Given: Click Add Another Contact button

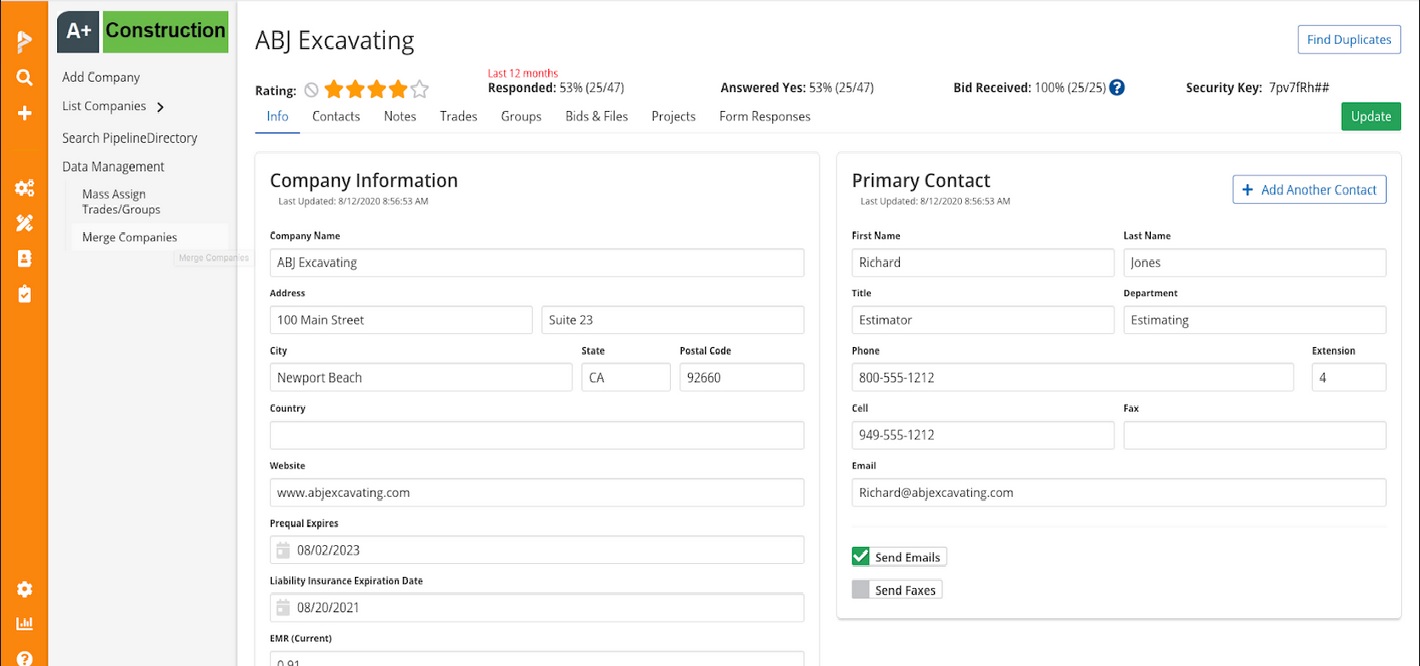Looking at the screenshot, I should pyautogui.click(x=1309, y=190).
